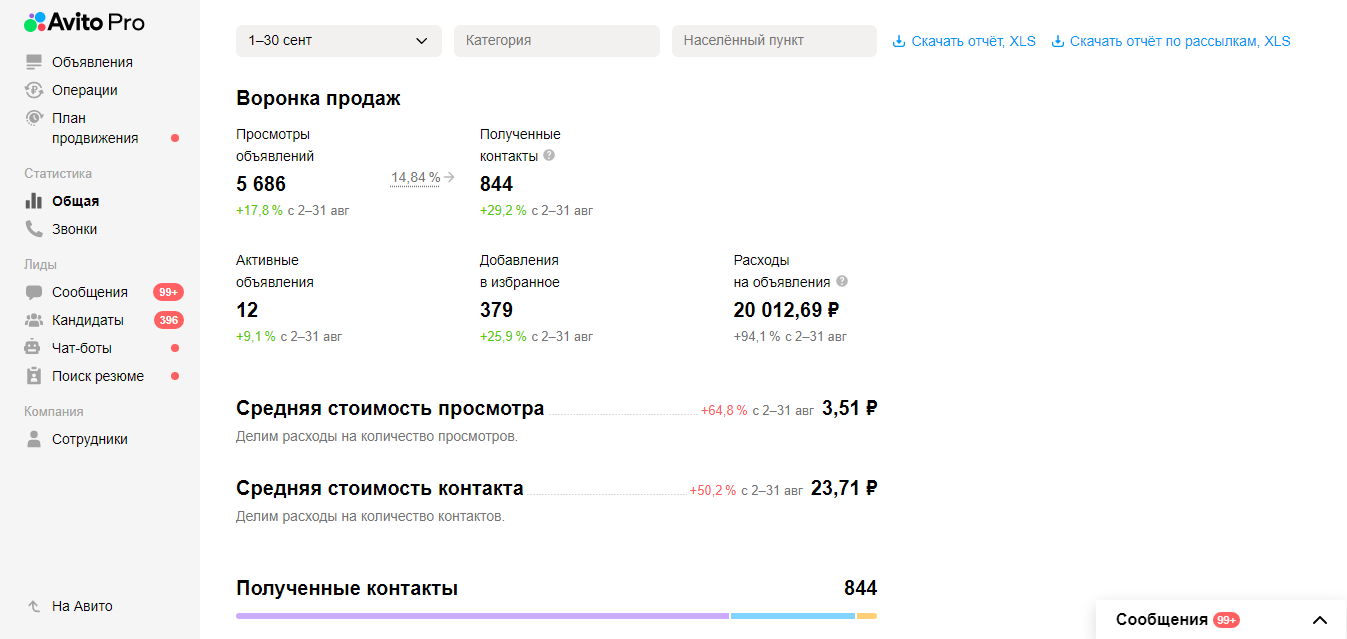1347x639 pixels.
Task: Click the Операции ruble icon
Action: [x=34, y=90]
